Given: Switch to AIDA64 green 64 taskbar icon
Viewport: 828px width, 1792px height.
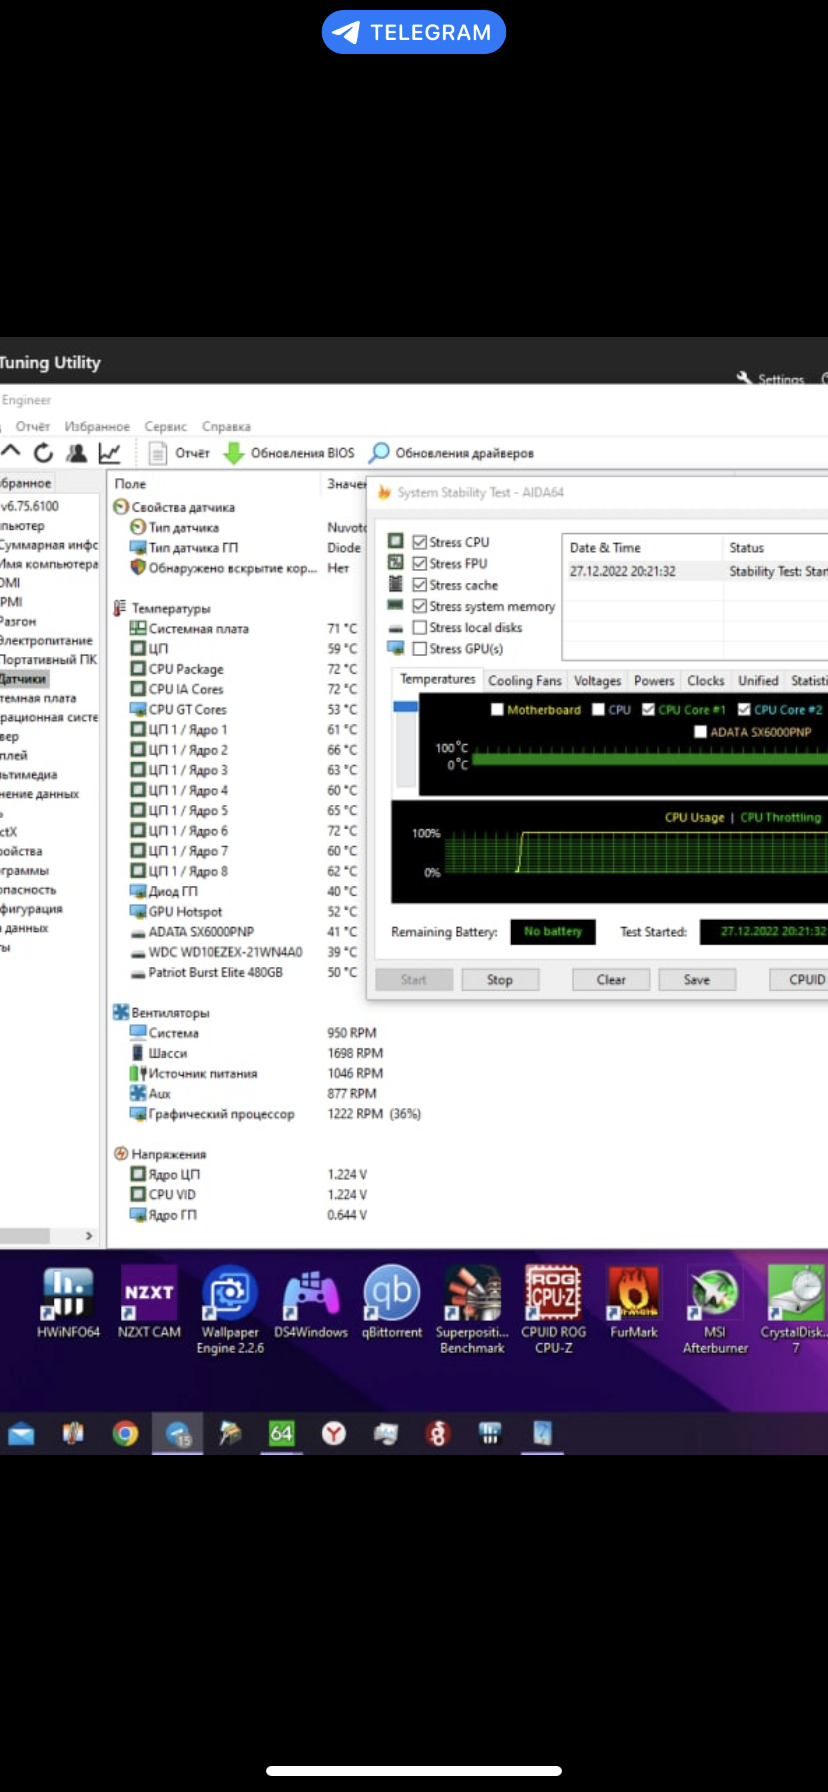Looking at the screenshot, I should point(282,1434).
